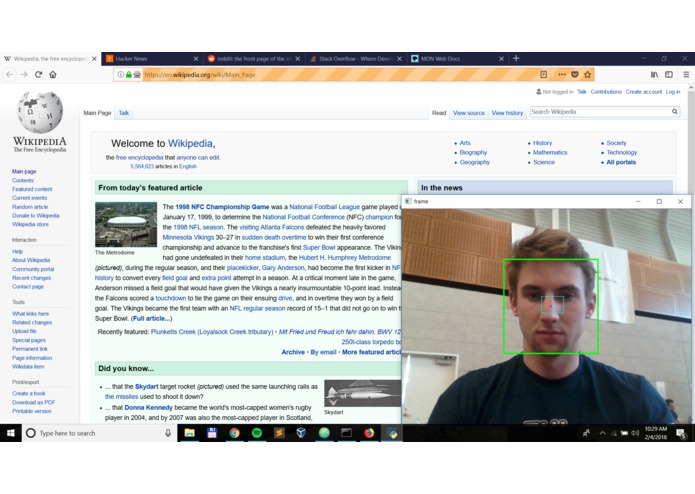This screenshot has width=695, height=494.
Task: Open a new browser tab with plus
Action: (x=516, y=58)
